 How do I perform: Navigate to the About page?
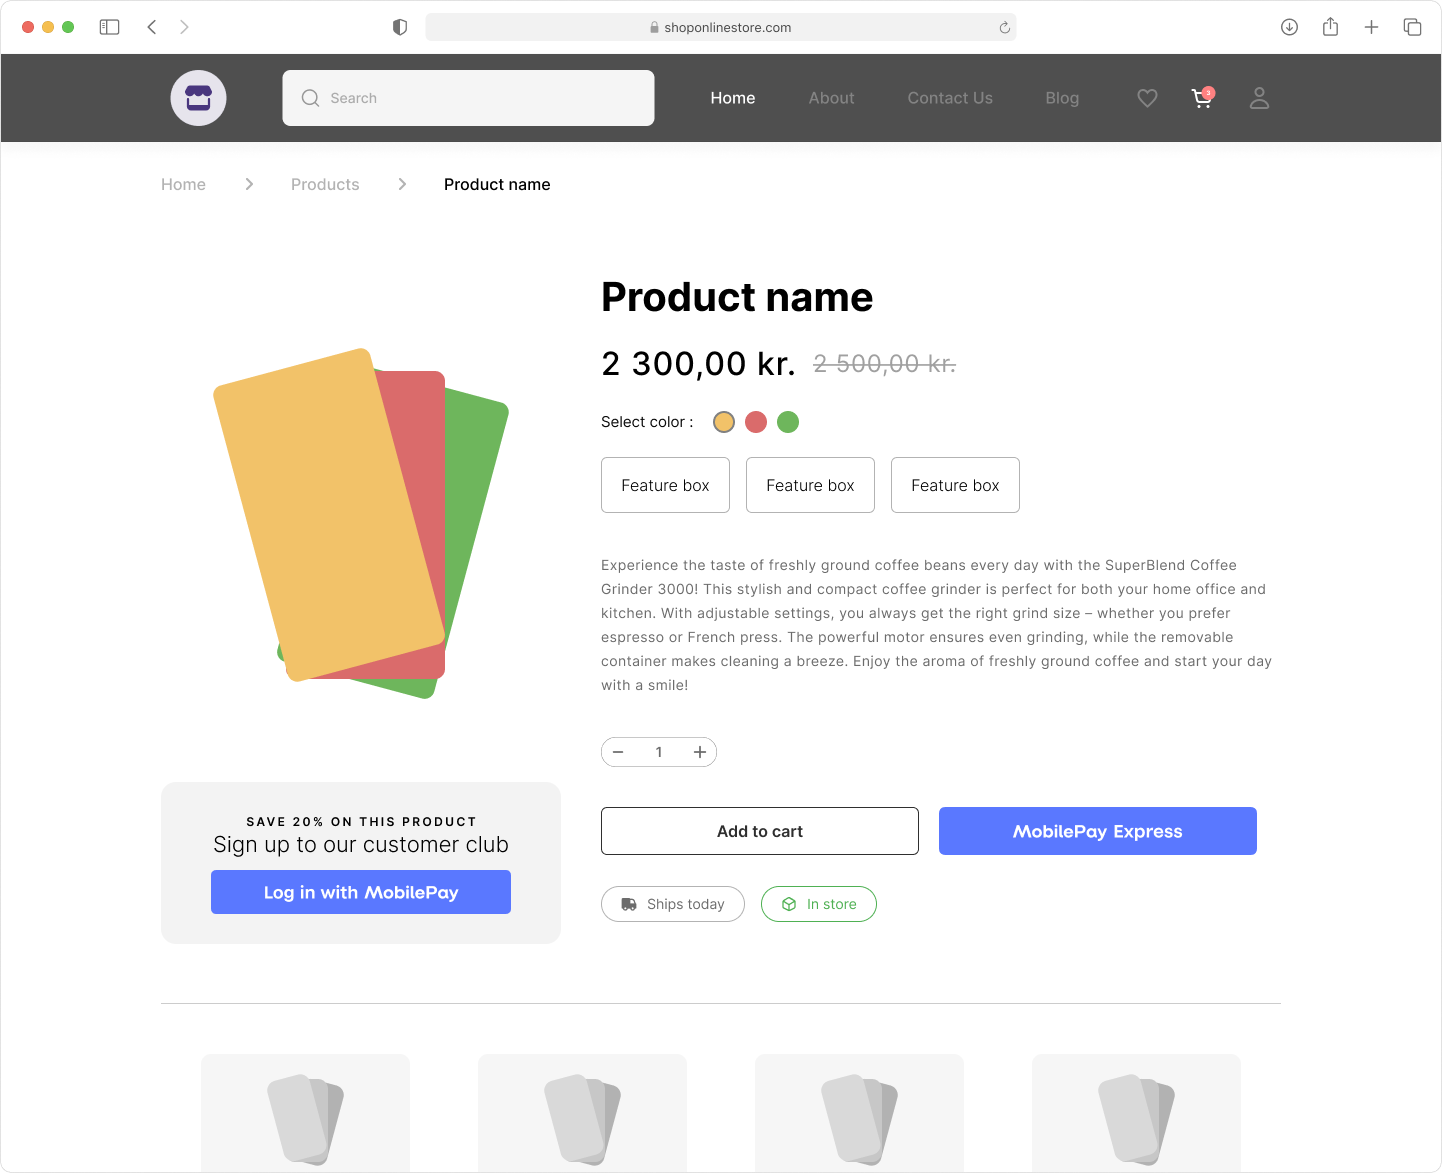click(x=831, y=98)
